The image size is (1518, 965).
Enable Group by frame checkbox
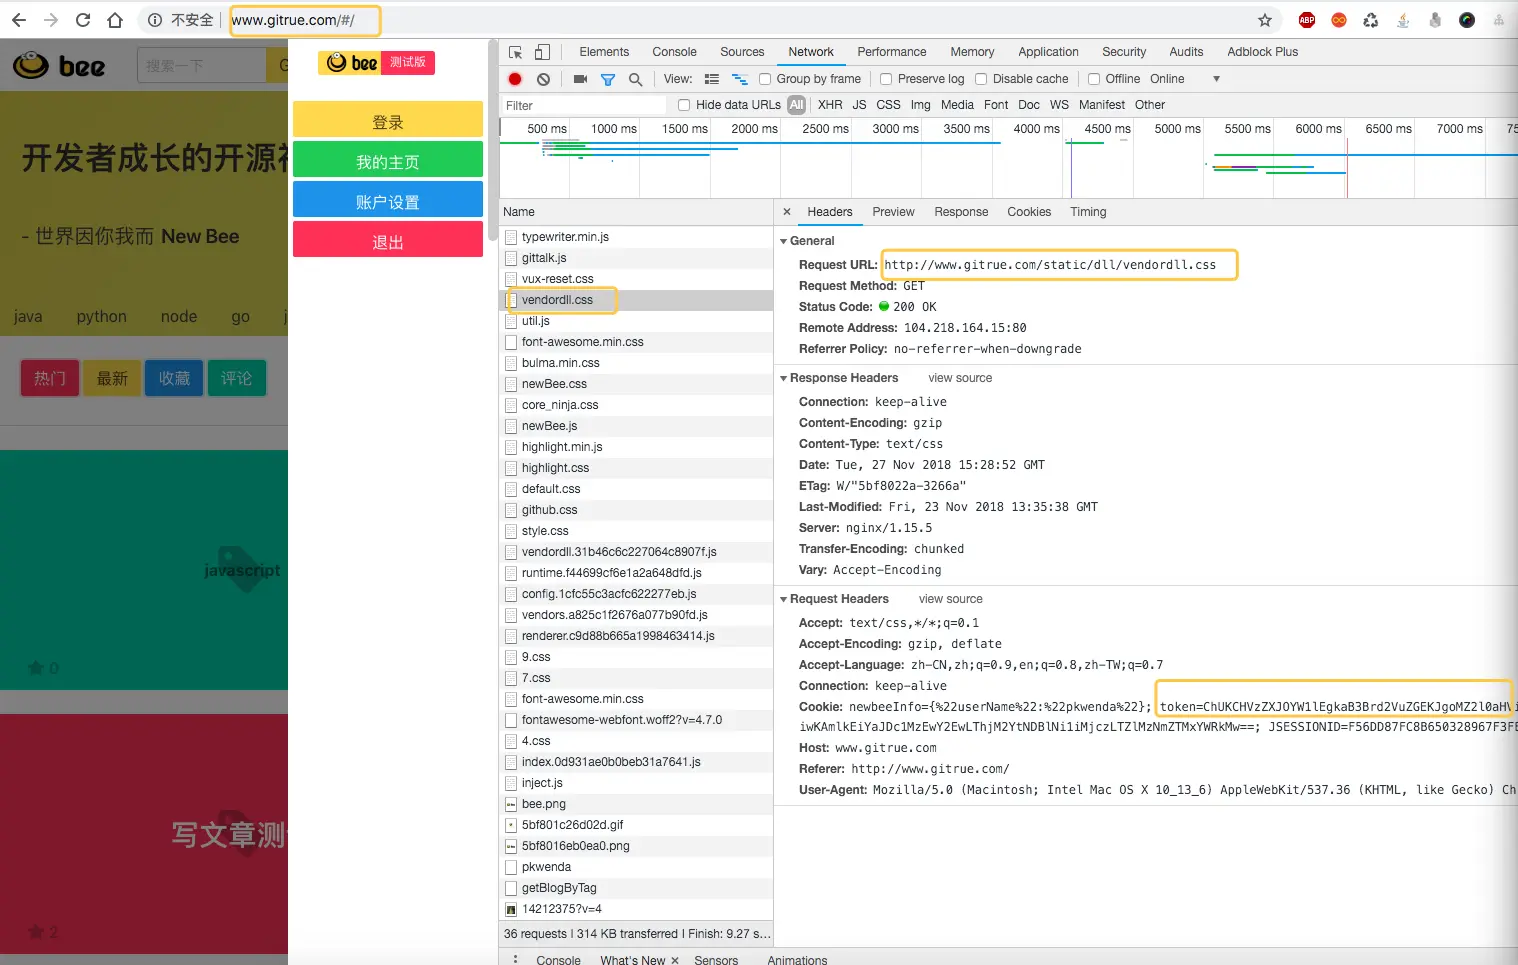[765, 79]
